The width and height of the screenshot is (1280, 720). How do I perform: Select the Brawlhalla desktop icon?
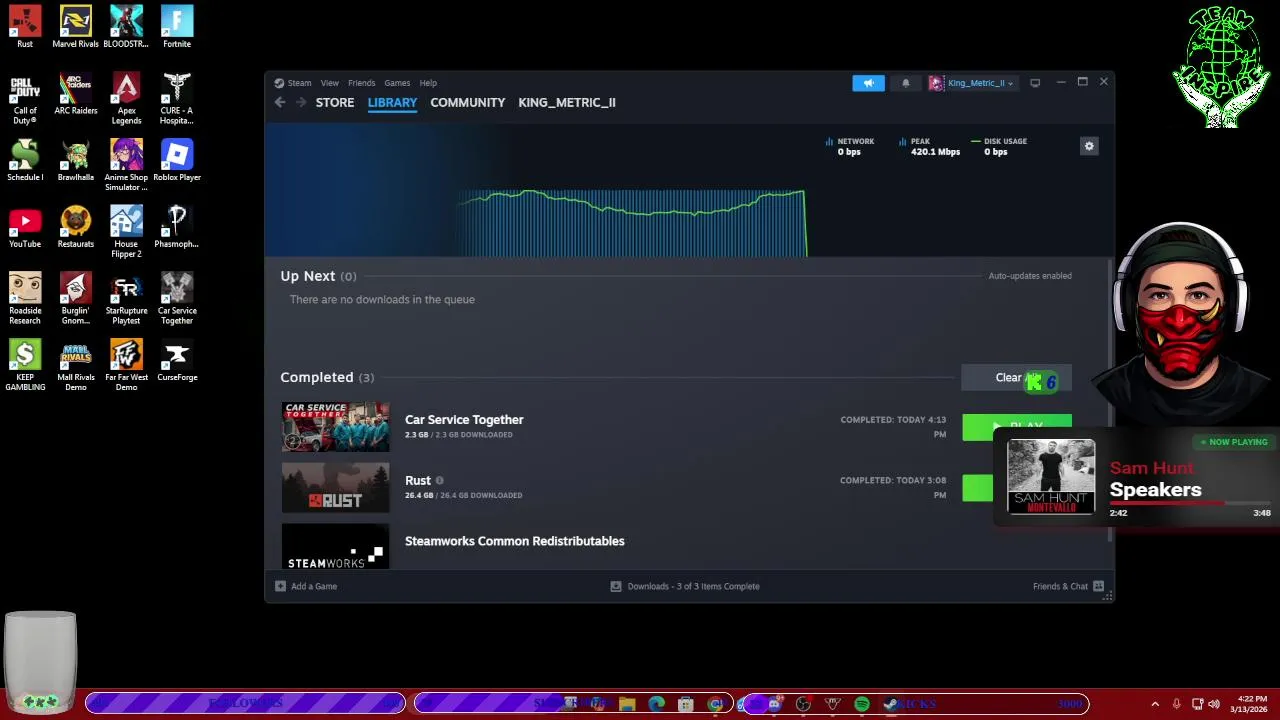coord(76,161)
